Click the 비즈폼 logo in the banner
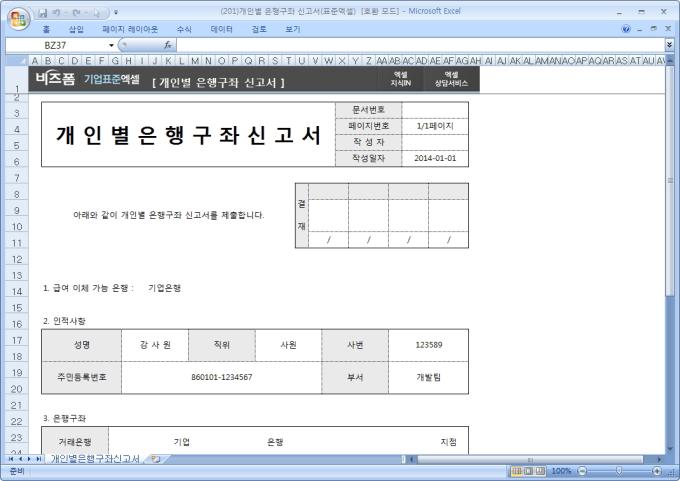This screenshot has height=481, width=680. coord(55,79)
